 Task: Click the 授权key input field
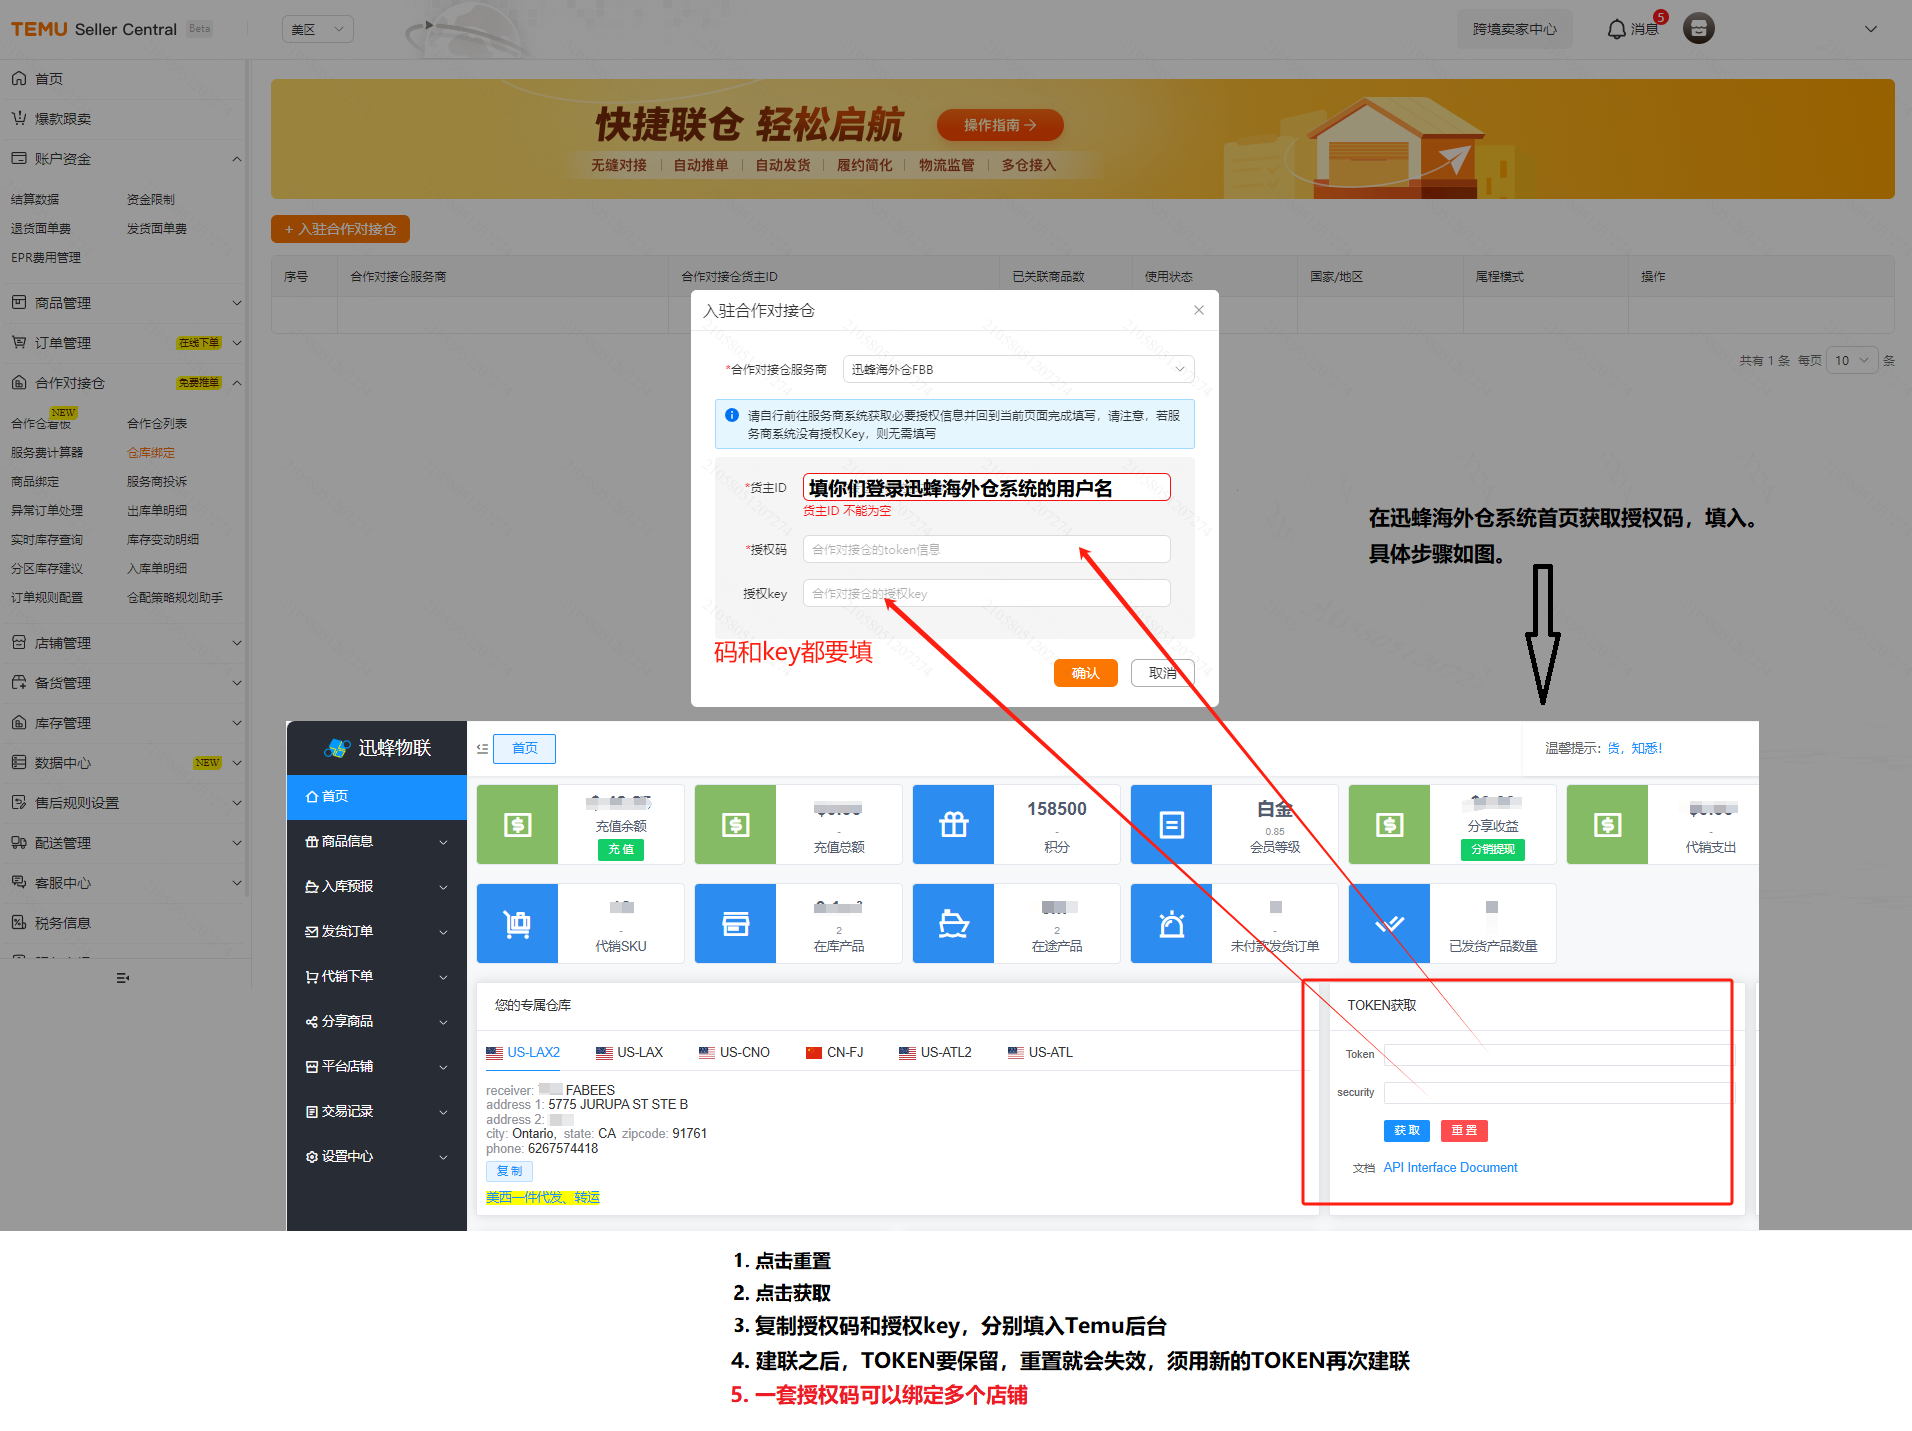986,593
